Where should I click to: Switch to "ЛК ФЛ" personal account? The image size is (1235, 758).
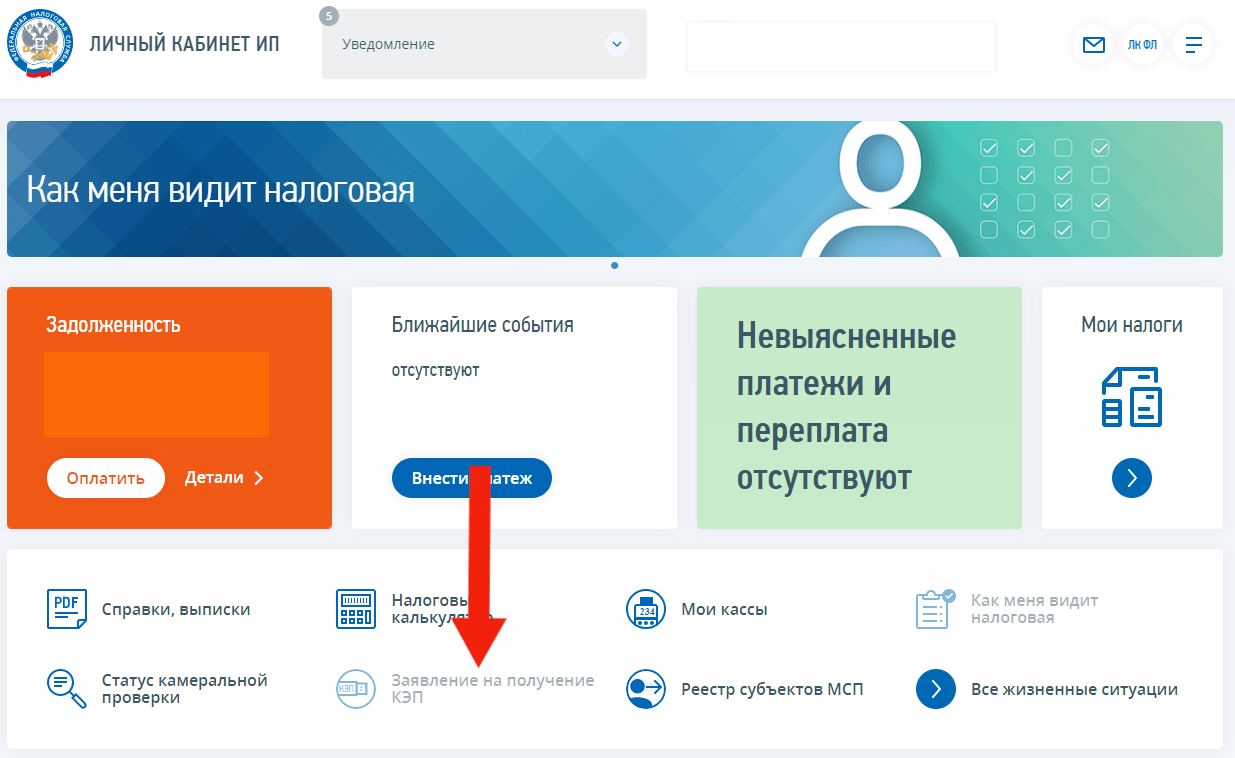coord(1143,44)
